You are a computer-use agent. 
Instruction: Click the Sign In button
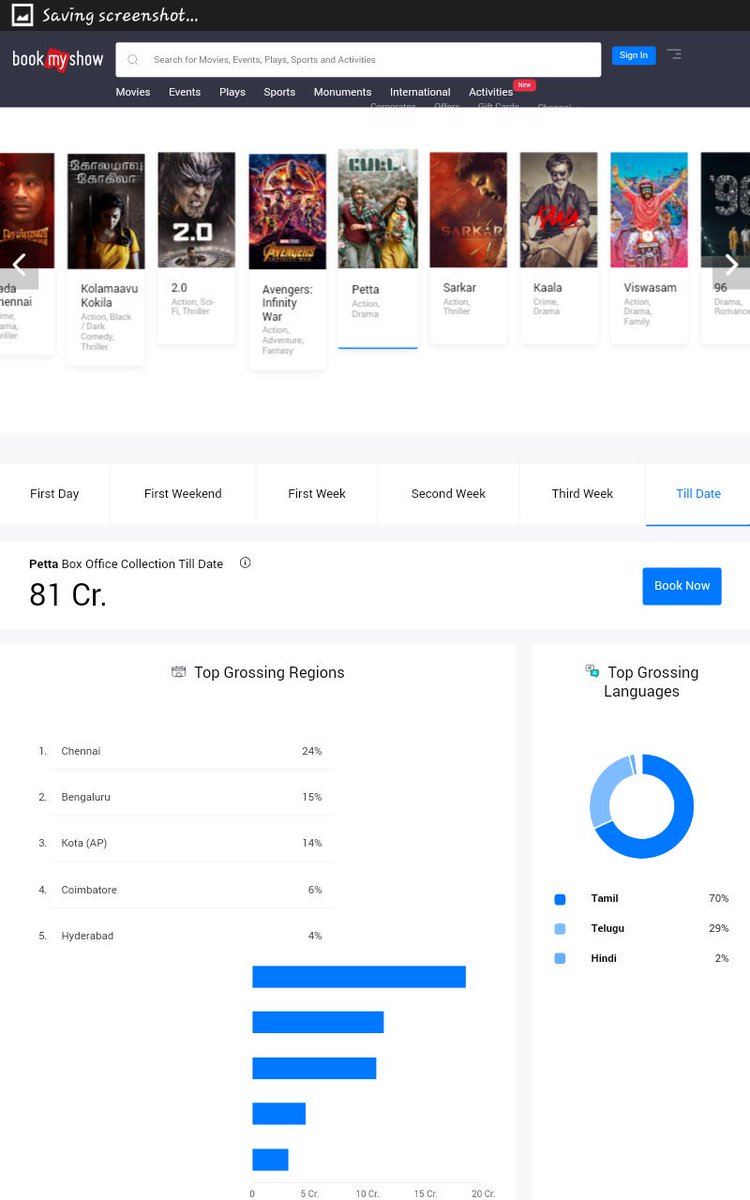tap(633, 55)
